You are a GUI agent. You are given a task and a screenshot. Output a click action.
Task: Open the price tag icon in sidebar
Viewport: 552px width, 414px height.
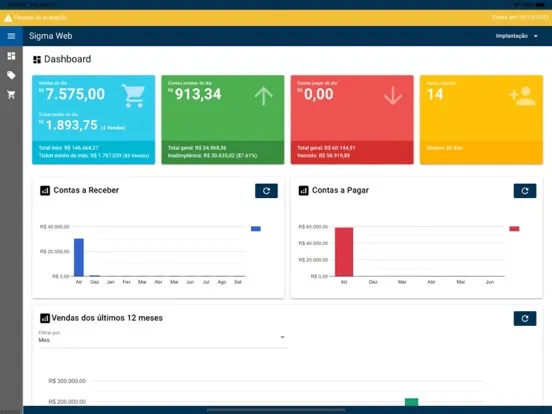click(x=11, y=75)
